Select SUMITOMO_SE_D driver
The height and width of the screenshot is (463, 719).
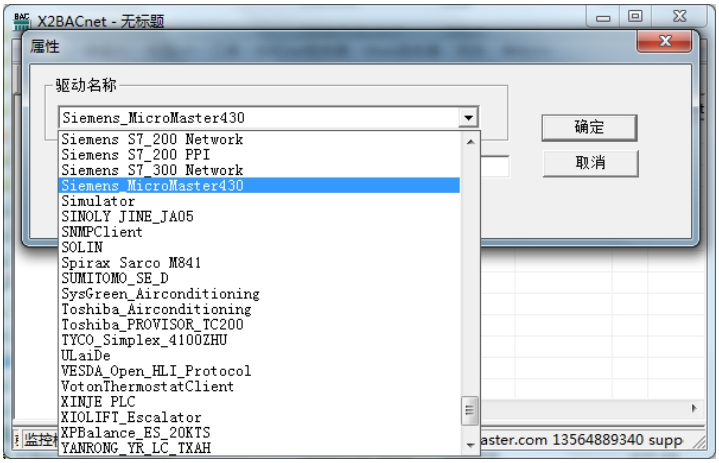(259, 278)
